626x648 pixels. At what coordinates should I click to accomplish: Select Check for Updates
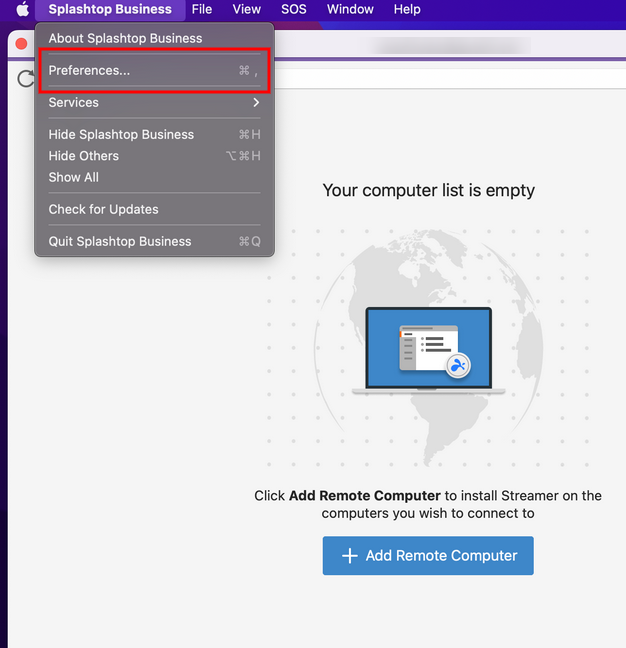(x=155, y=209)
